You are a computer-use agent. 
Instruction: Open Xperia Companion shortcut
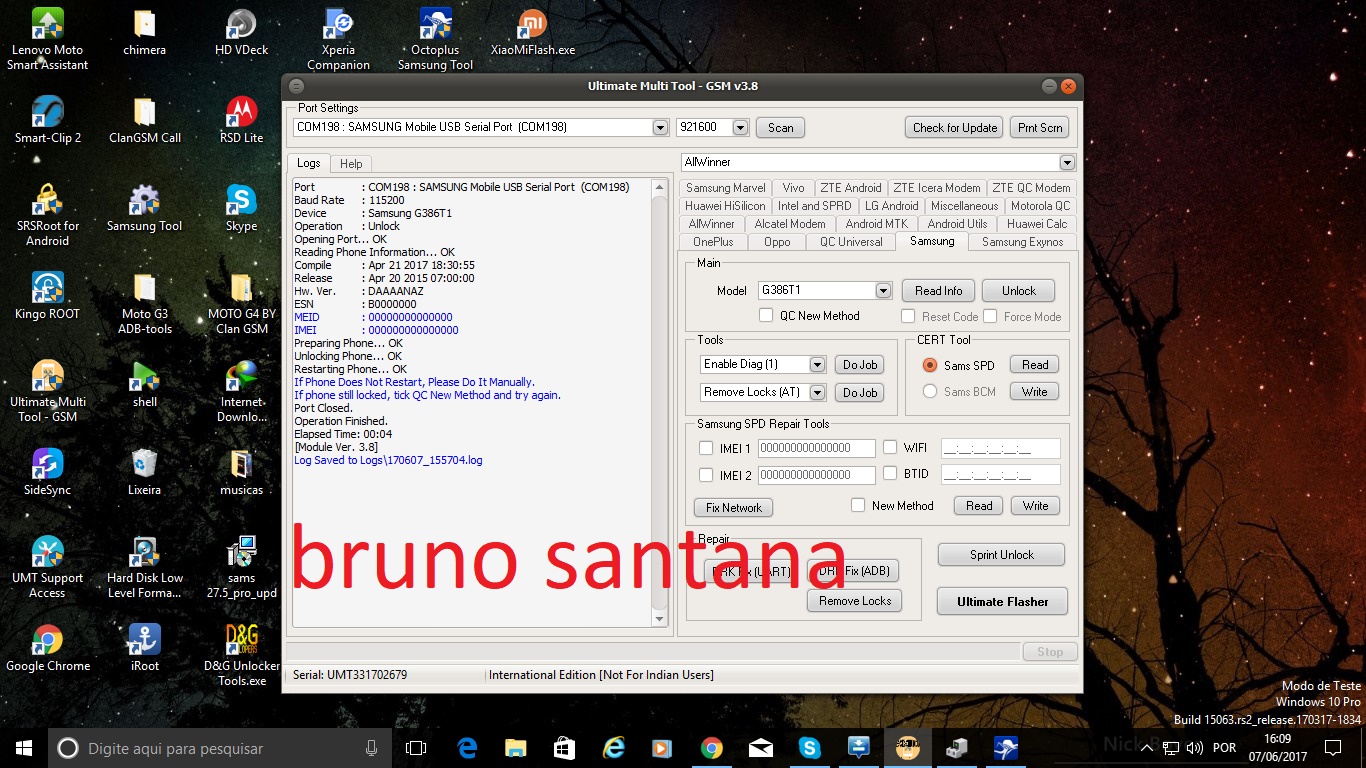pos(338,40)
